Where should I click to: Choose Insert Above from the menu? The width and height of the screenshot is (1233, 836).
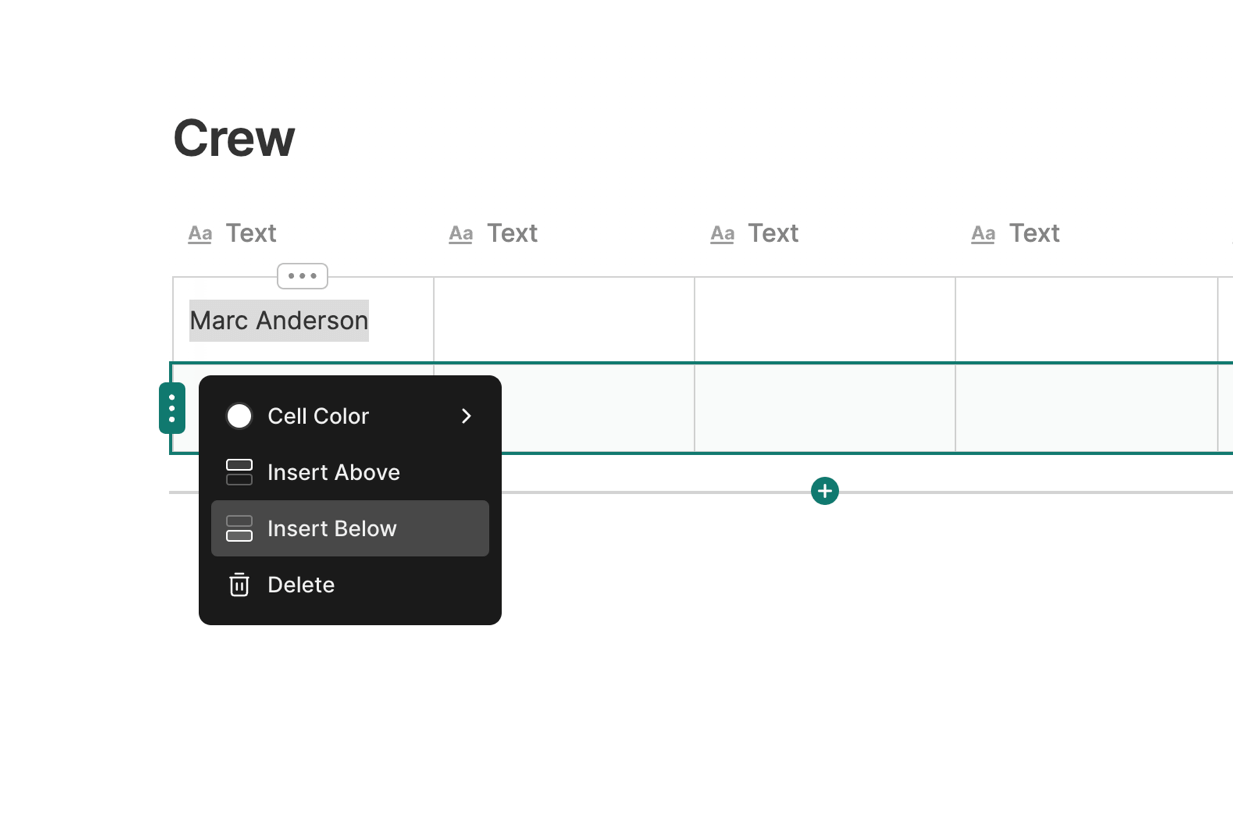click(x=333, y=472)
